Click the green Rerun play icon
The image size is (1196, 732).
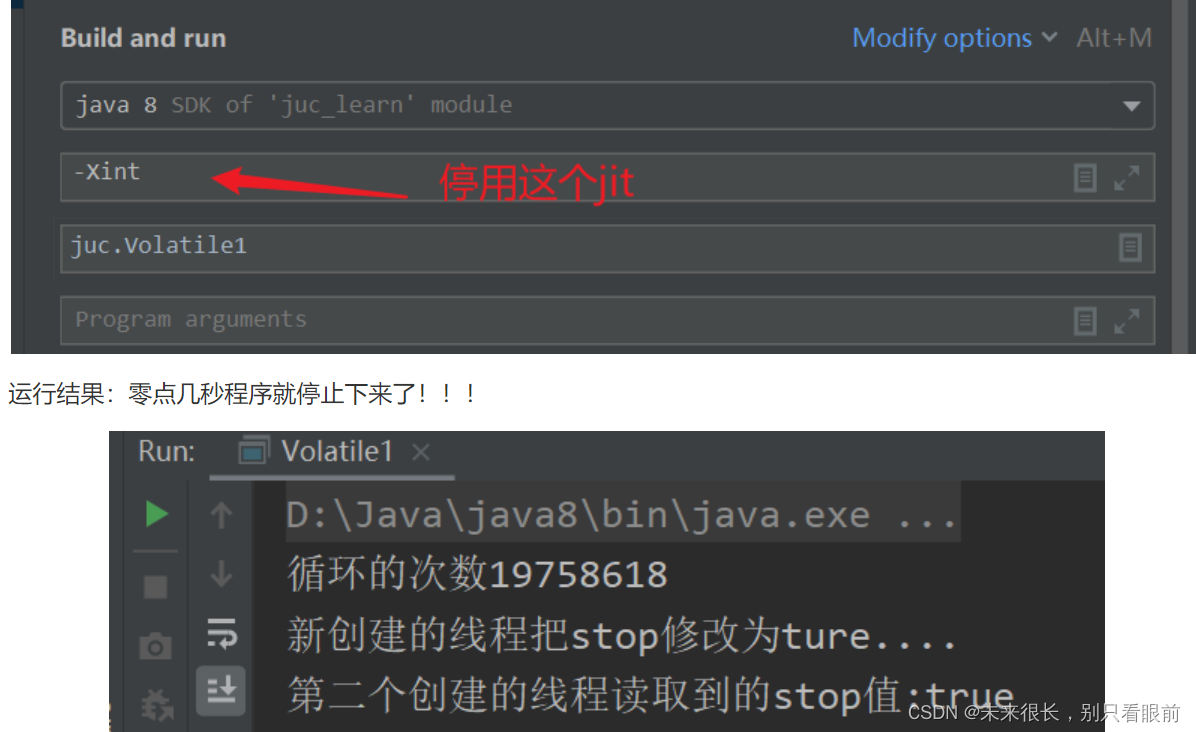(157, 514)
